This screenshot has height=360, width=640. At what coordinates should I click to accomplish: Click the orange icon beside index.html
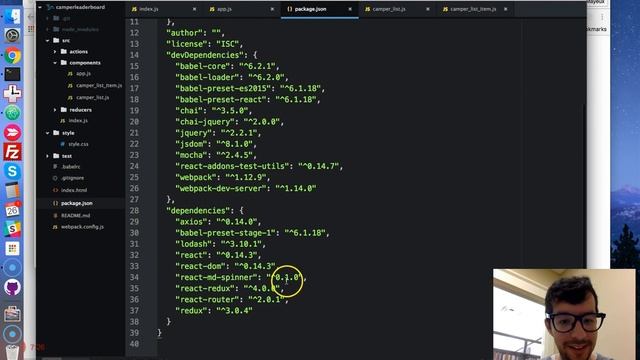pos(55,190)
